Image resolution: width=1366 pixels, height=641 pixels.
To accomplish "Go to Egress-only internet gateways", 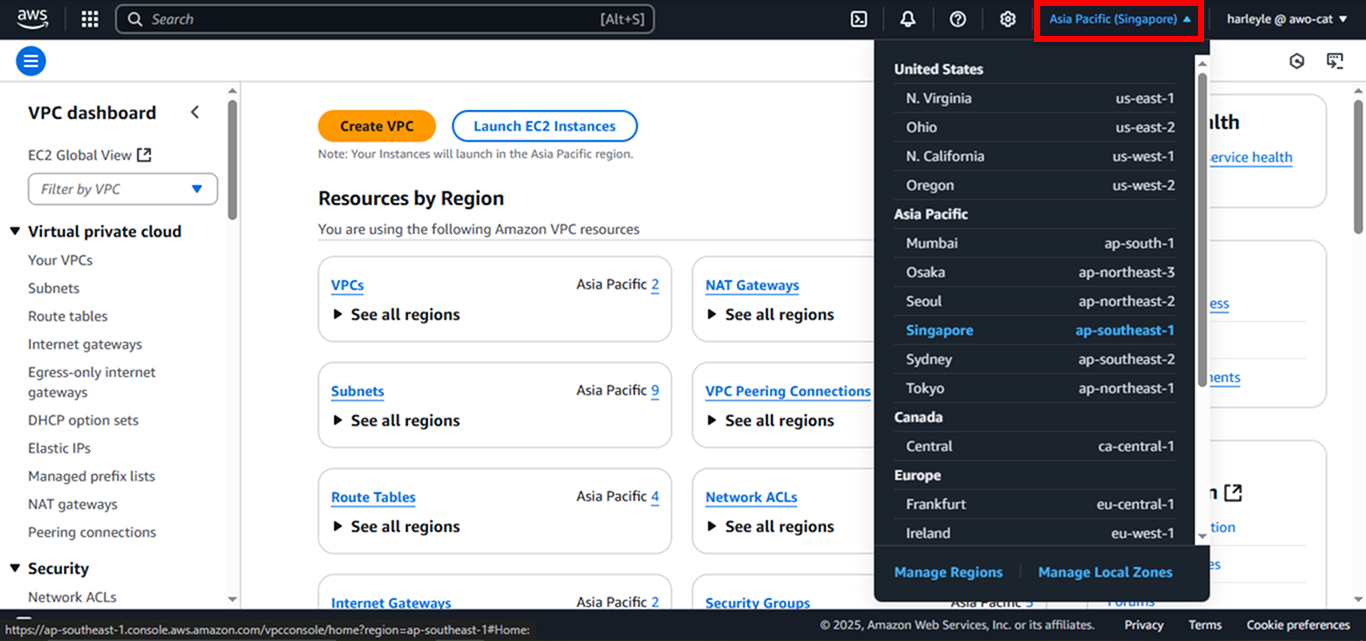I will (x=92, y=382).
